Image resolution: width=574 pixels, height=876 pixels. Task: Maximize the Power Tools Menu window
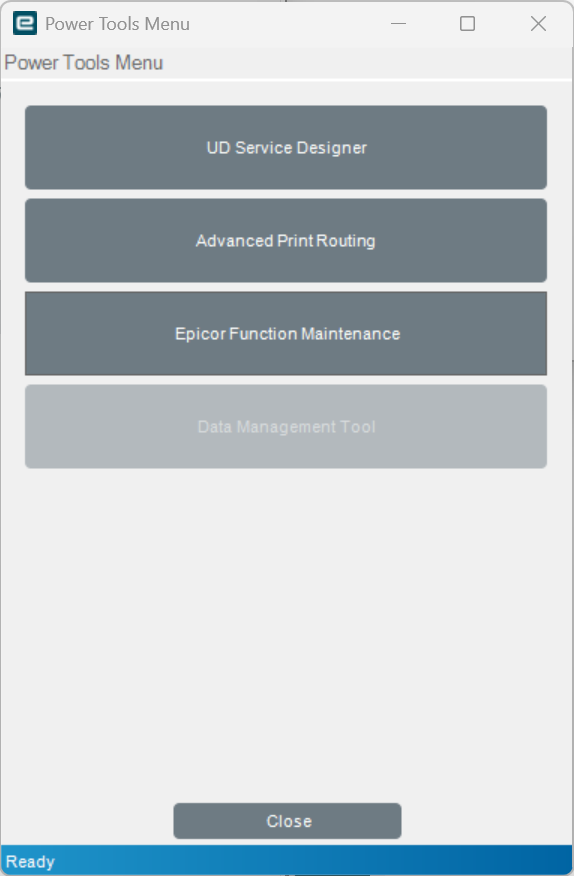click(467, 23)
